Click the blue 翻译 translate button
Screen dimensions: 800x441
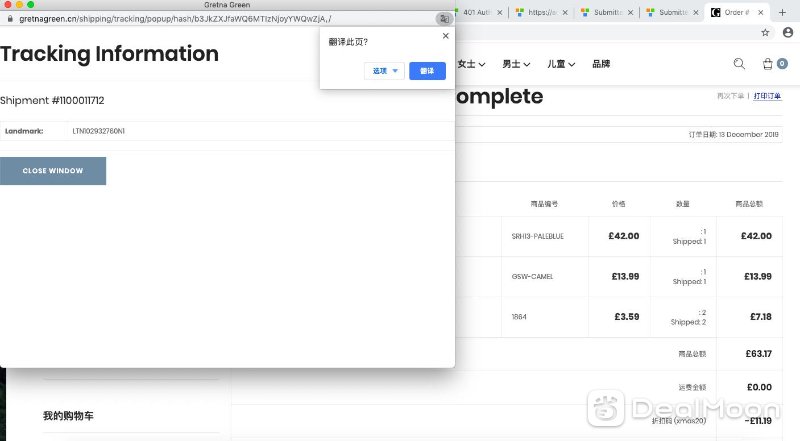[x=427, y=71]
